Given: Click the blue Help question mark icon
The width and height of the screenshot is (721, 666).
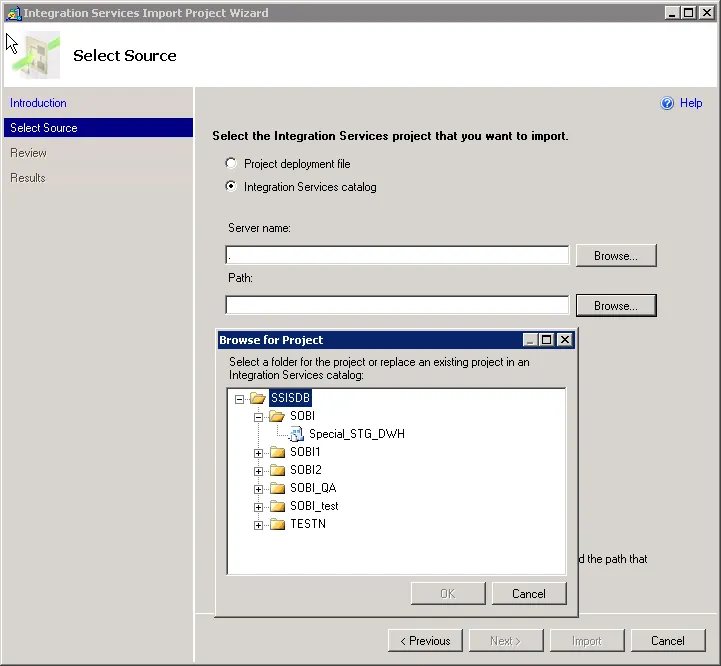Looking at the screenshot, I should [667, 103].
